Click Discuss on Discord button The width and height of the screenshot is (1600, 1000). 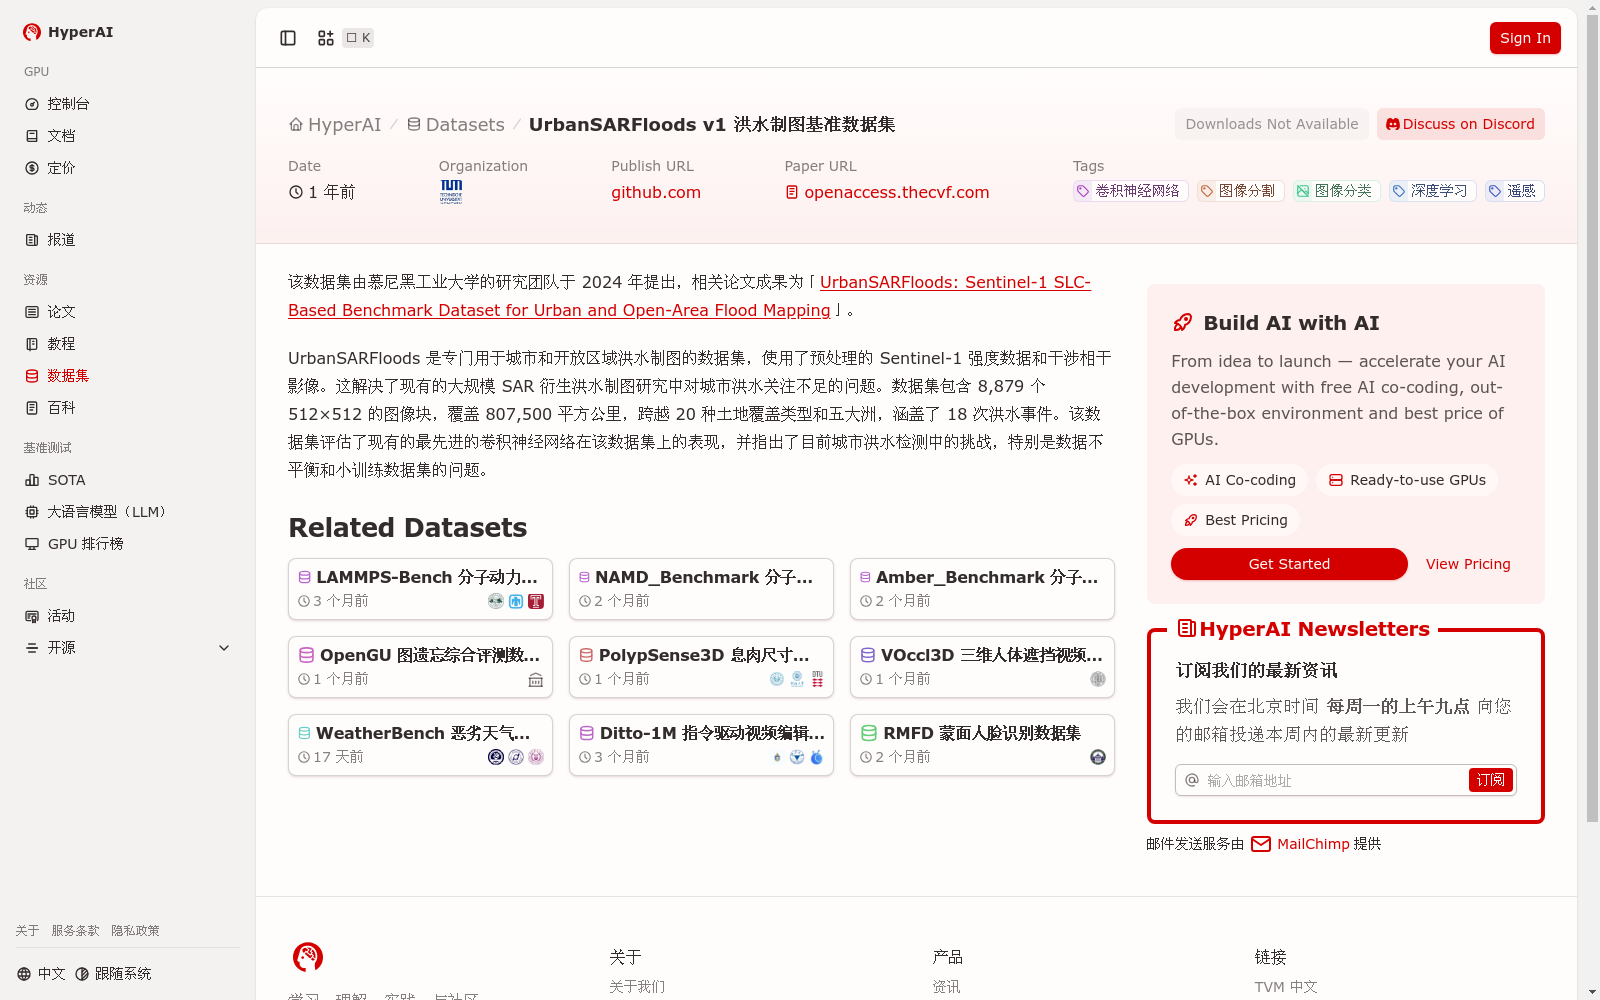[x=1460, y=124]
